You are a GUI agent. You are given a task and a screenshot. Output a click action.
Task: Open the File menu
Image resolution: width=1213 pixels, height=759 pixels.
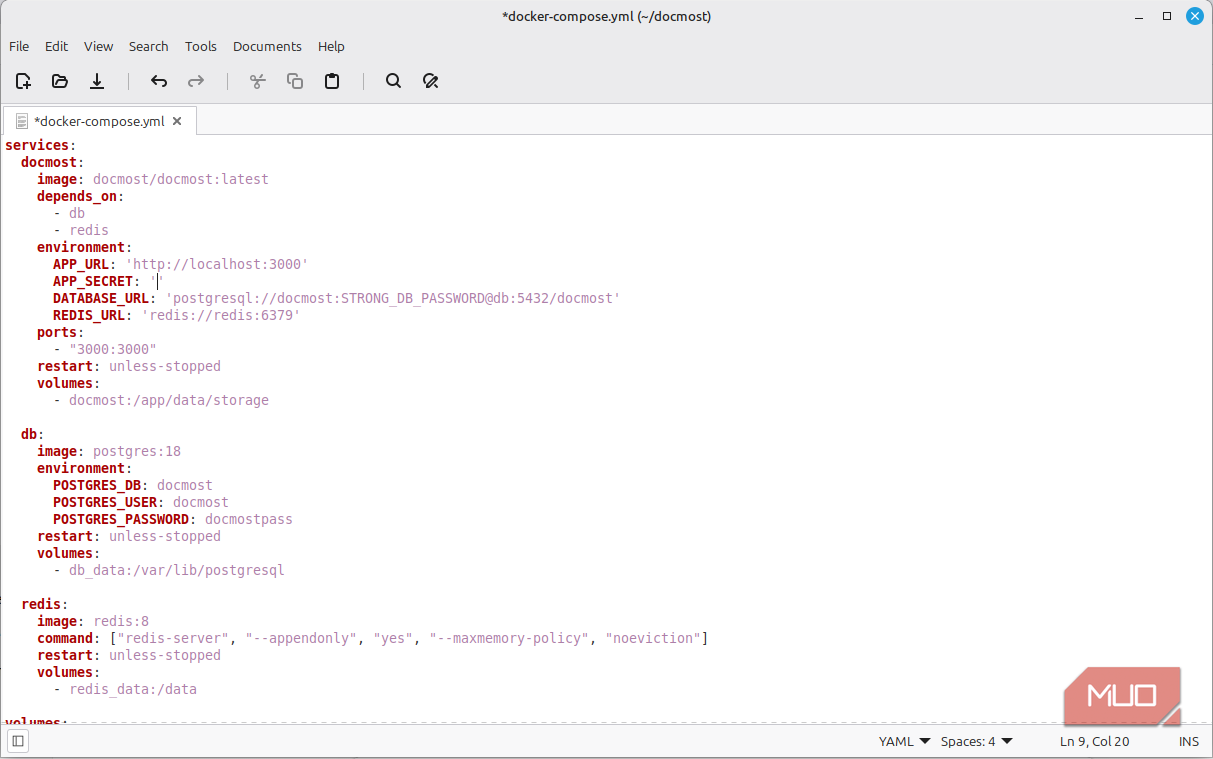(19, 46)
